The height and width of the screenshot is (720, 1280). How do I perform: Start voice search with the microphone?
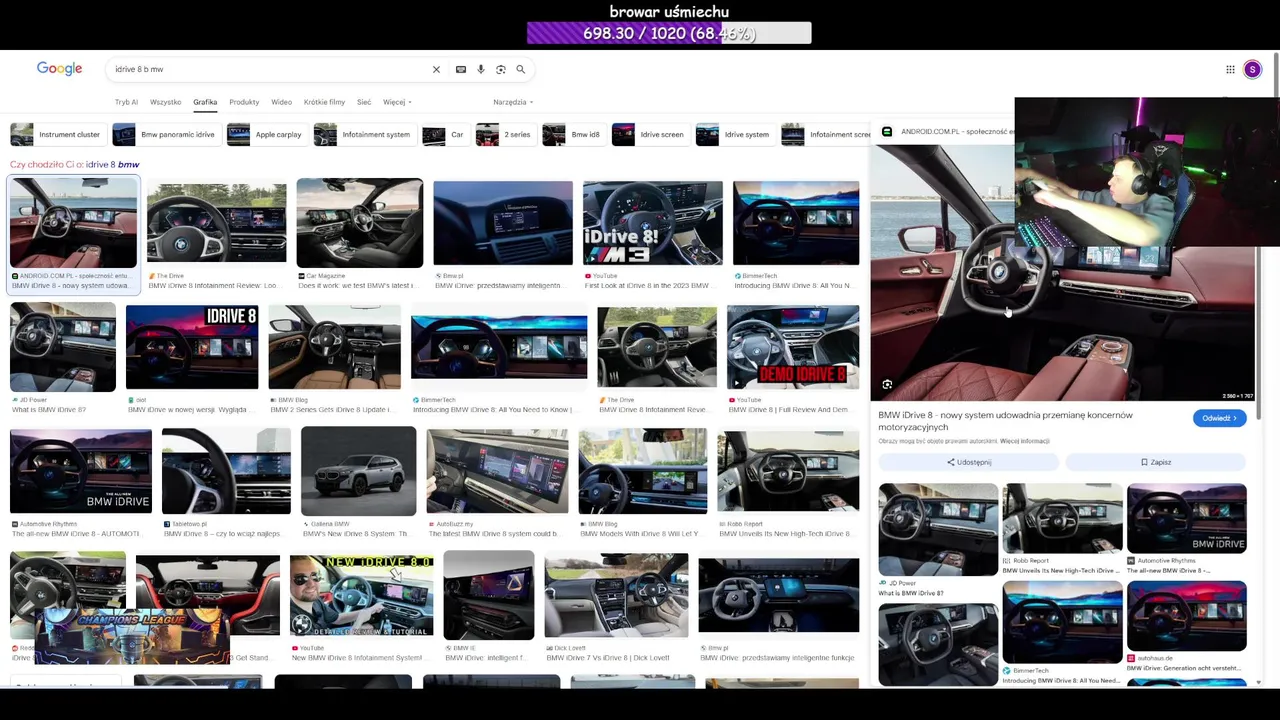(481, 69)
